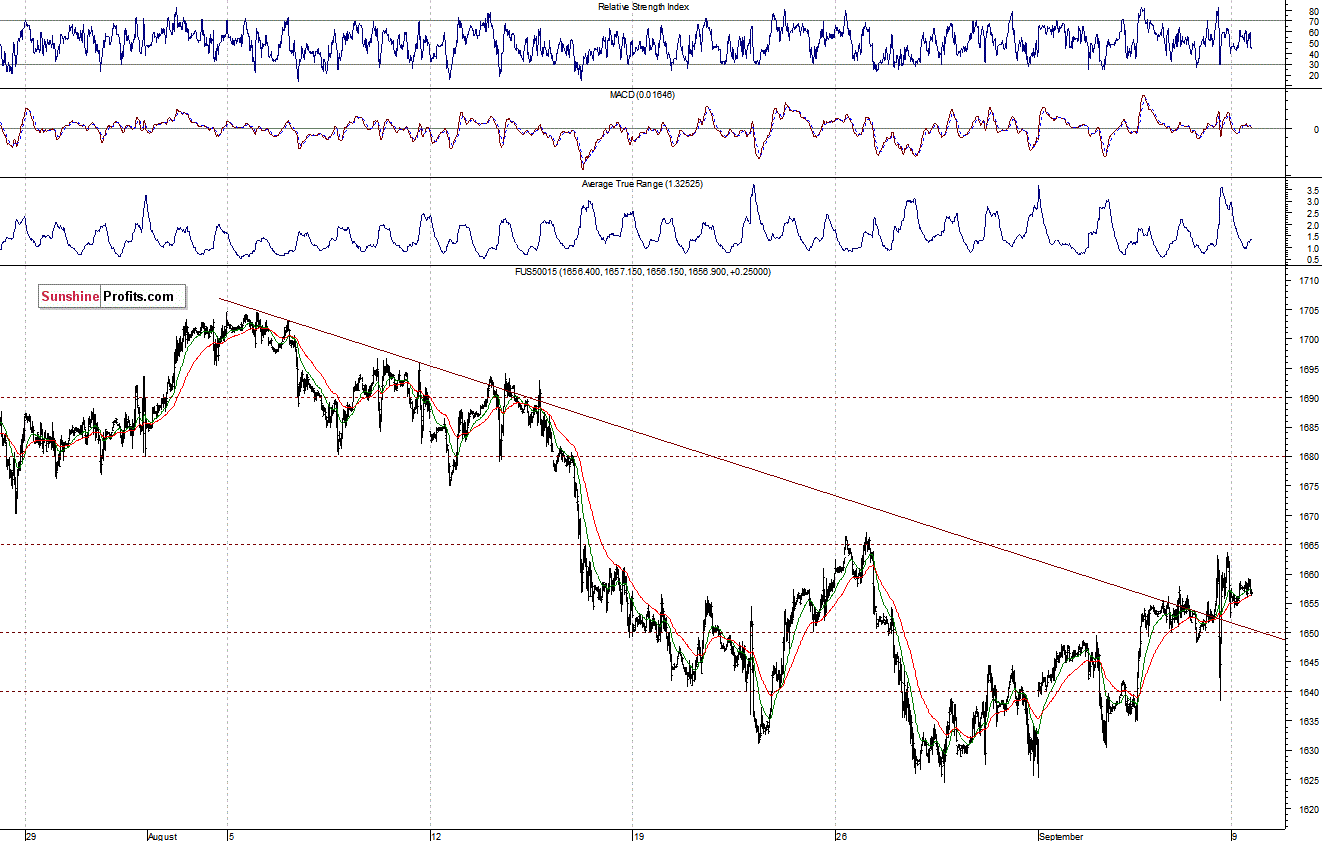The width and height of the screenshot is (1322, 841).
Task: Click the 1655 price axis label
Action: pos(1308,604)
